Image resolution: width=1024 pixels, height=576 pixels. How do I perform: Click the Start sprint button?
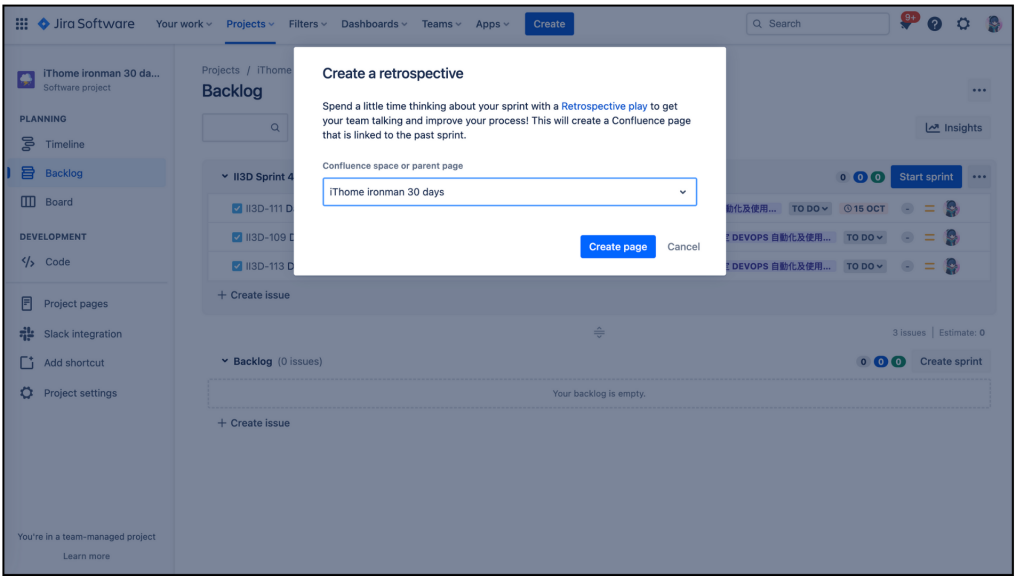coord(926,176)
